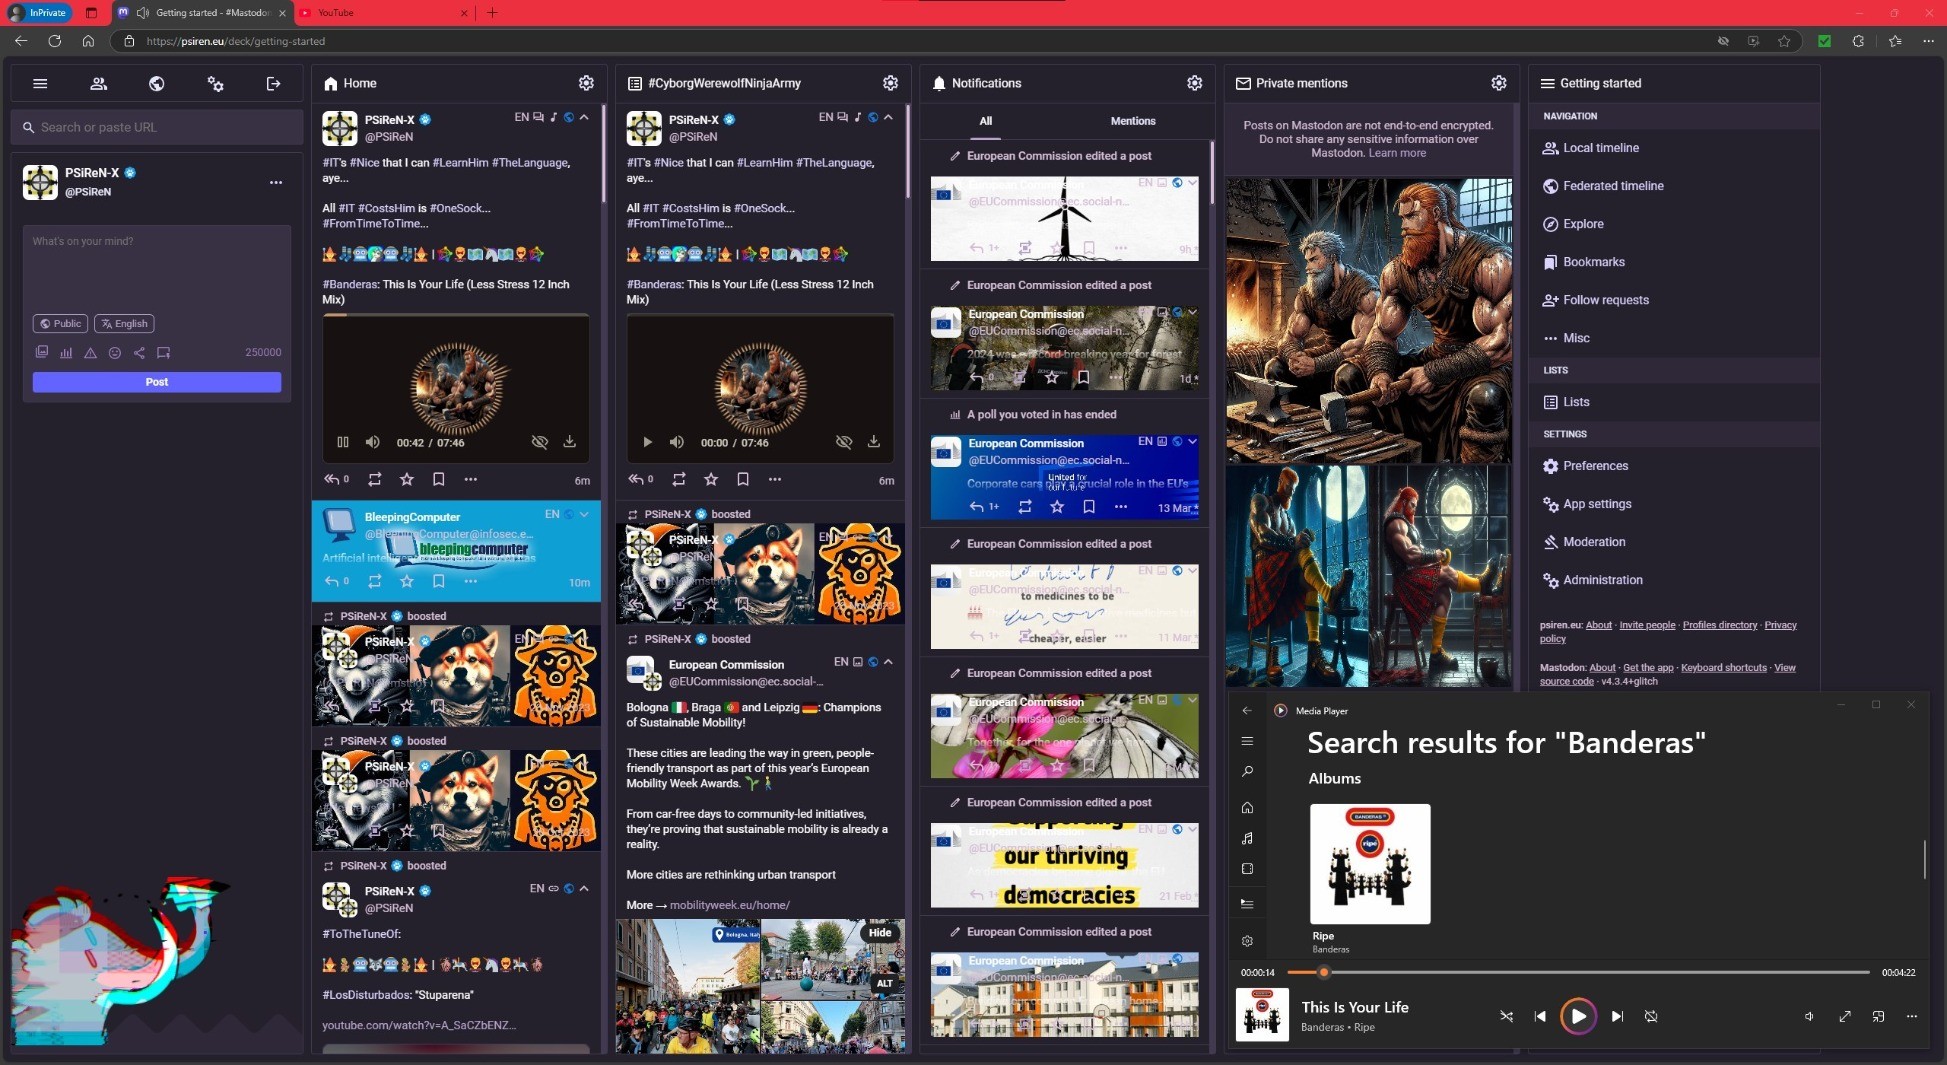
Task: Open the Keyboard shortcuts link
Action: tap(1724, 668)
